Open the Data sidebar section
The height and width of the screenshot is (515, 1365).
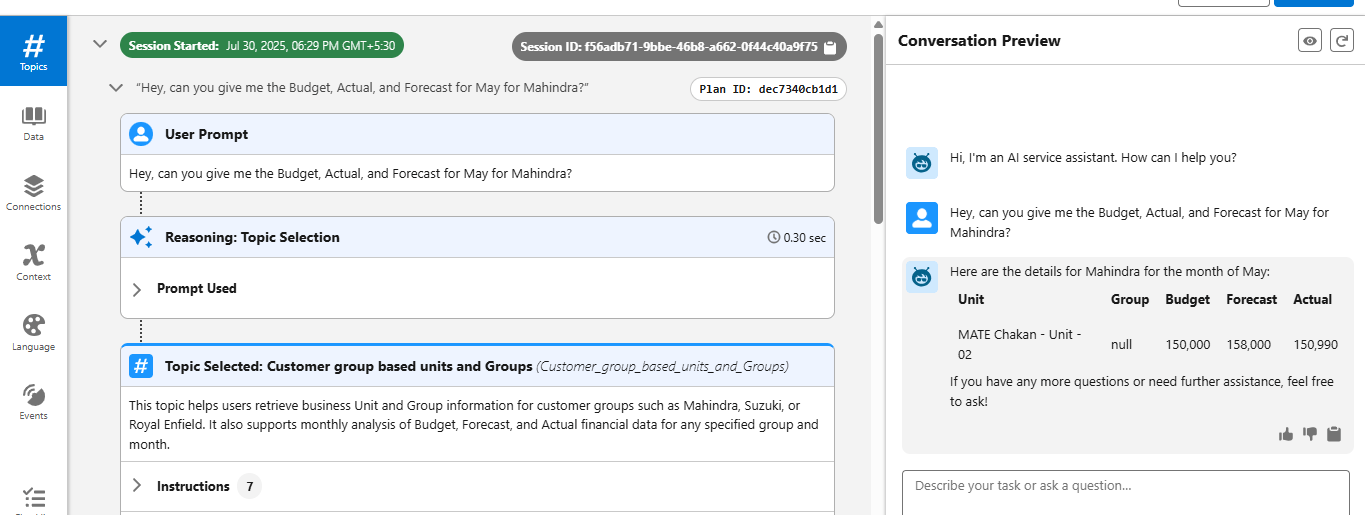pyautogui.click(x=33, y=123)
